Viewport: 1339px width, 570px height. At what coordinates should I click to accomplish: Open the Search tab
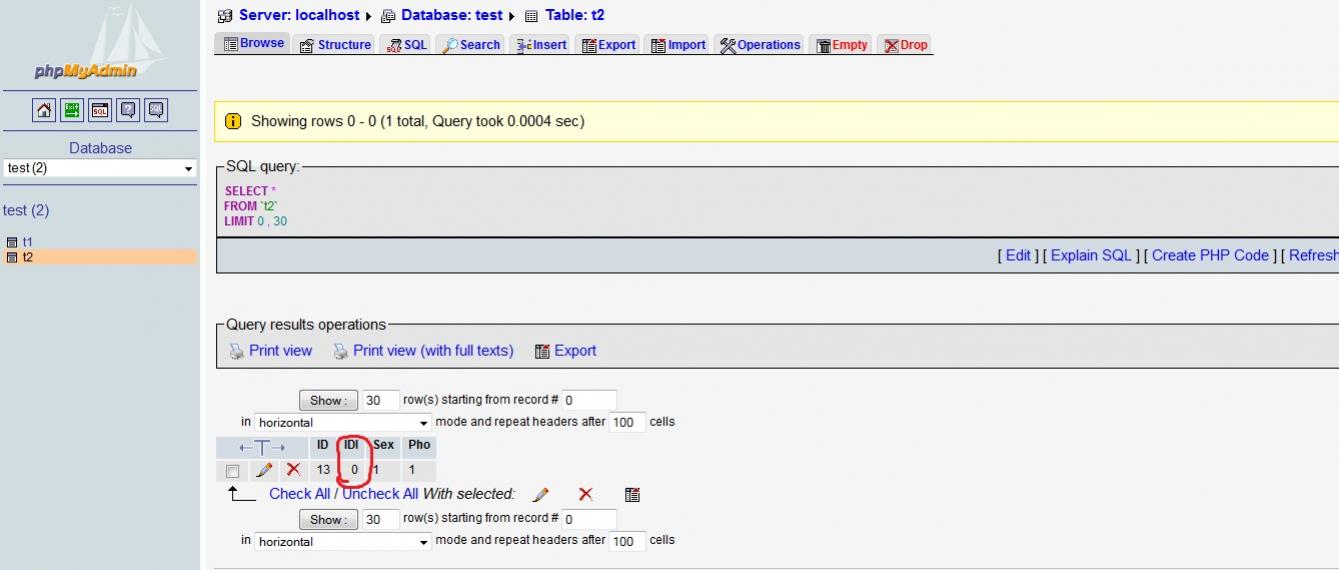click(x=471, y=45)
